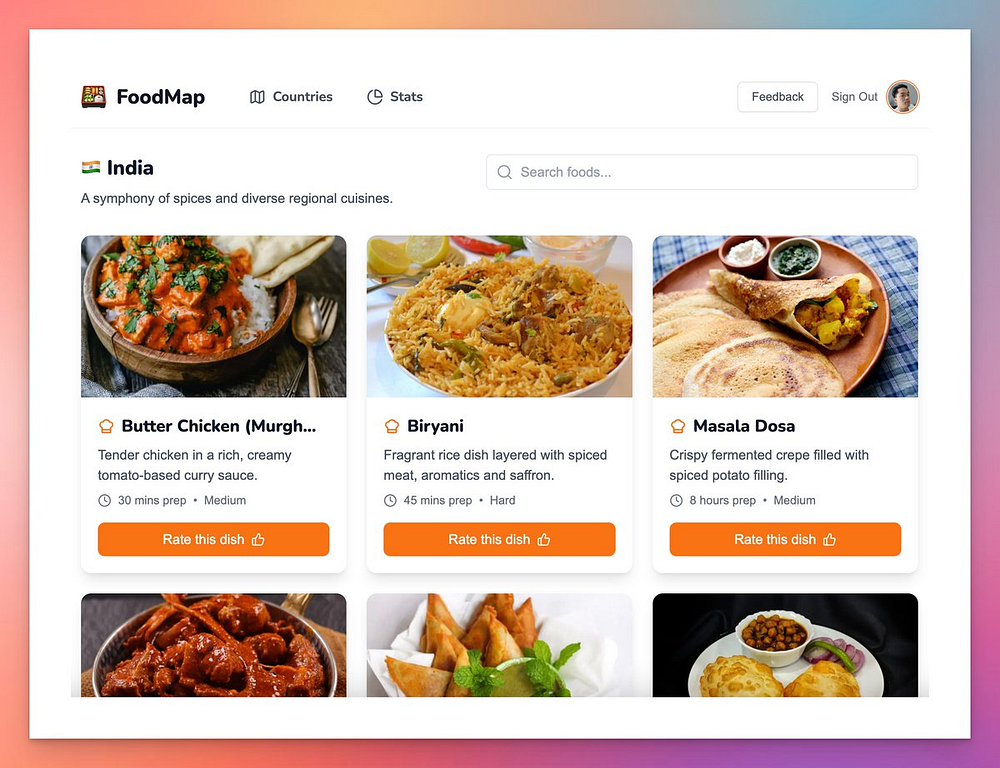Open the Countries navigation item
This screenshot has width=1000, height=768.
coord(291,97)
